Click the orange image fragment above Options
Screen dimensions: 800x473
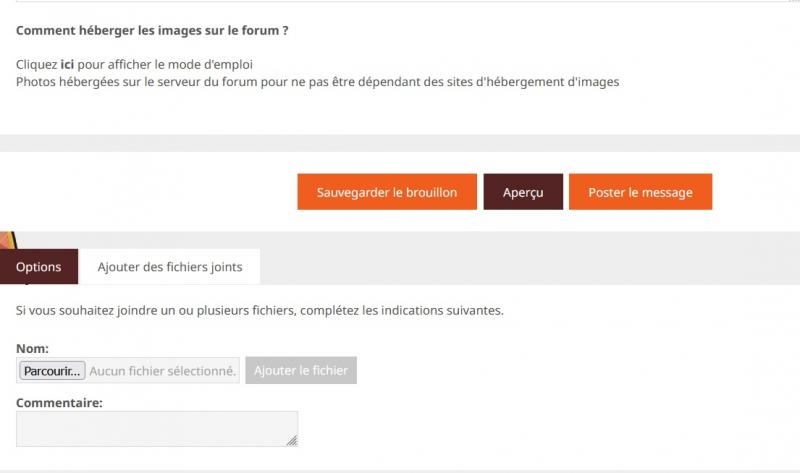7,241
